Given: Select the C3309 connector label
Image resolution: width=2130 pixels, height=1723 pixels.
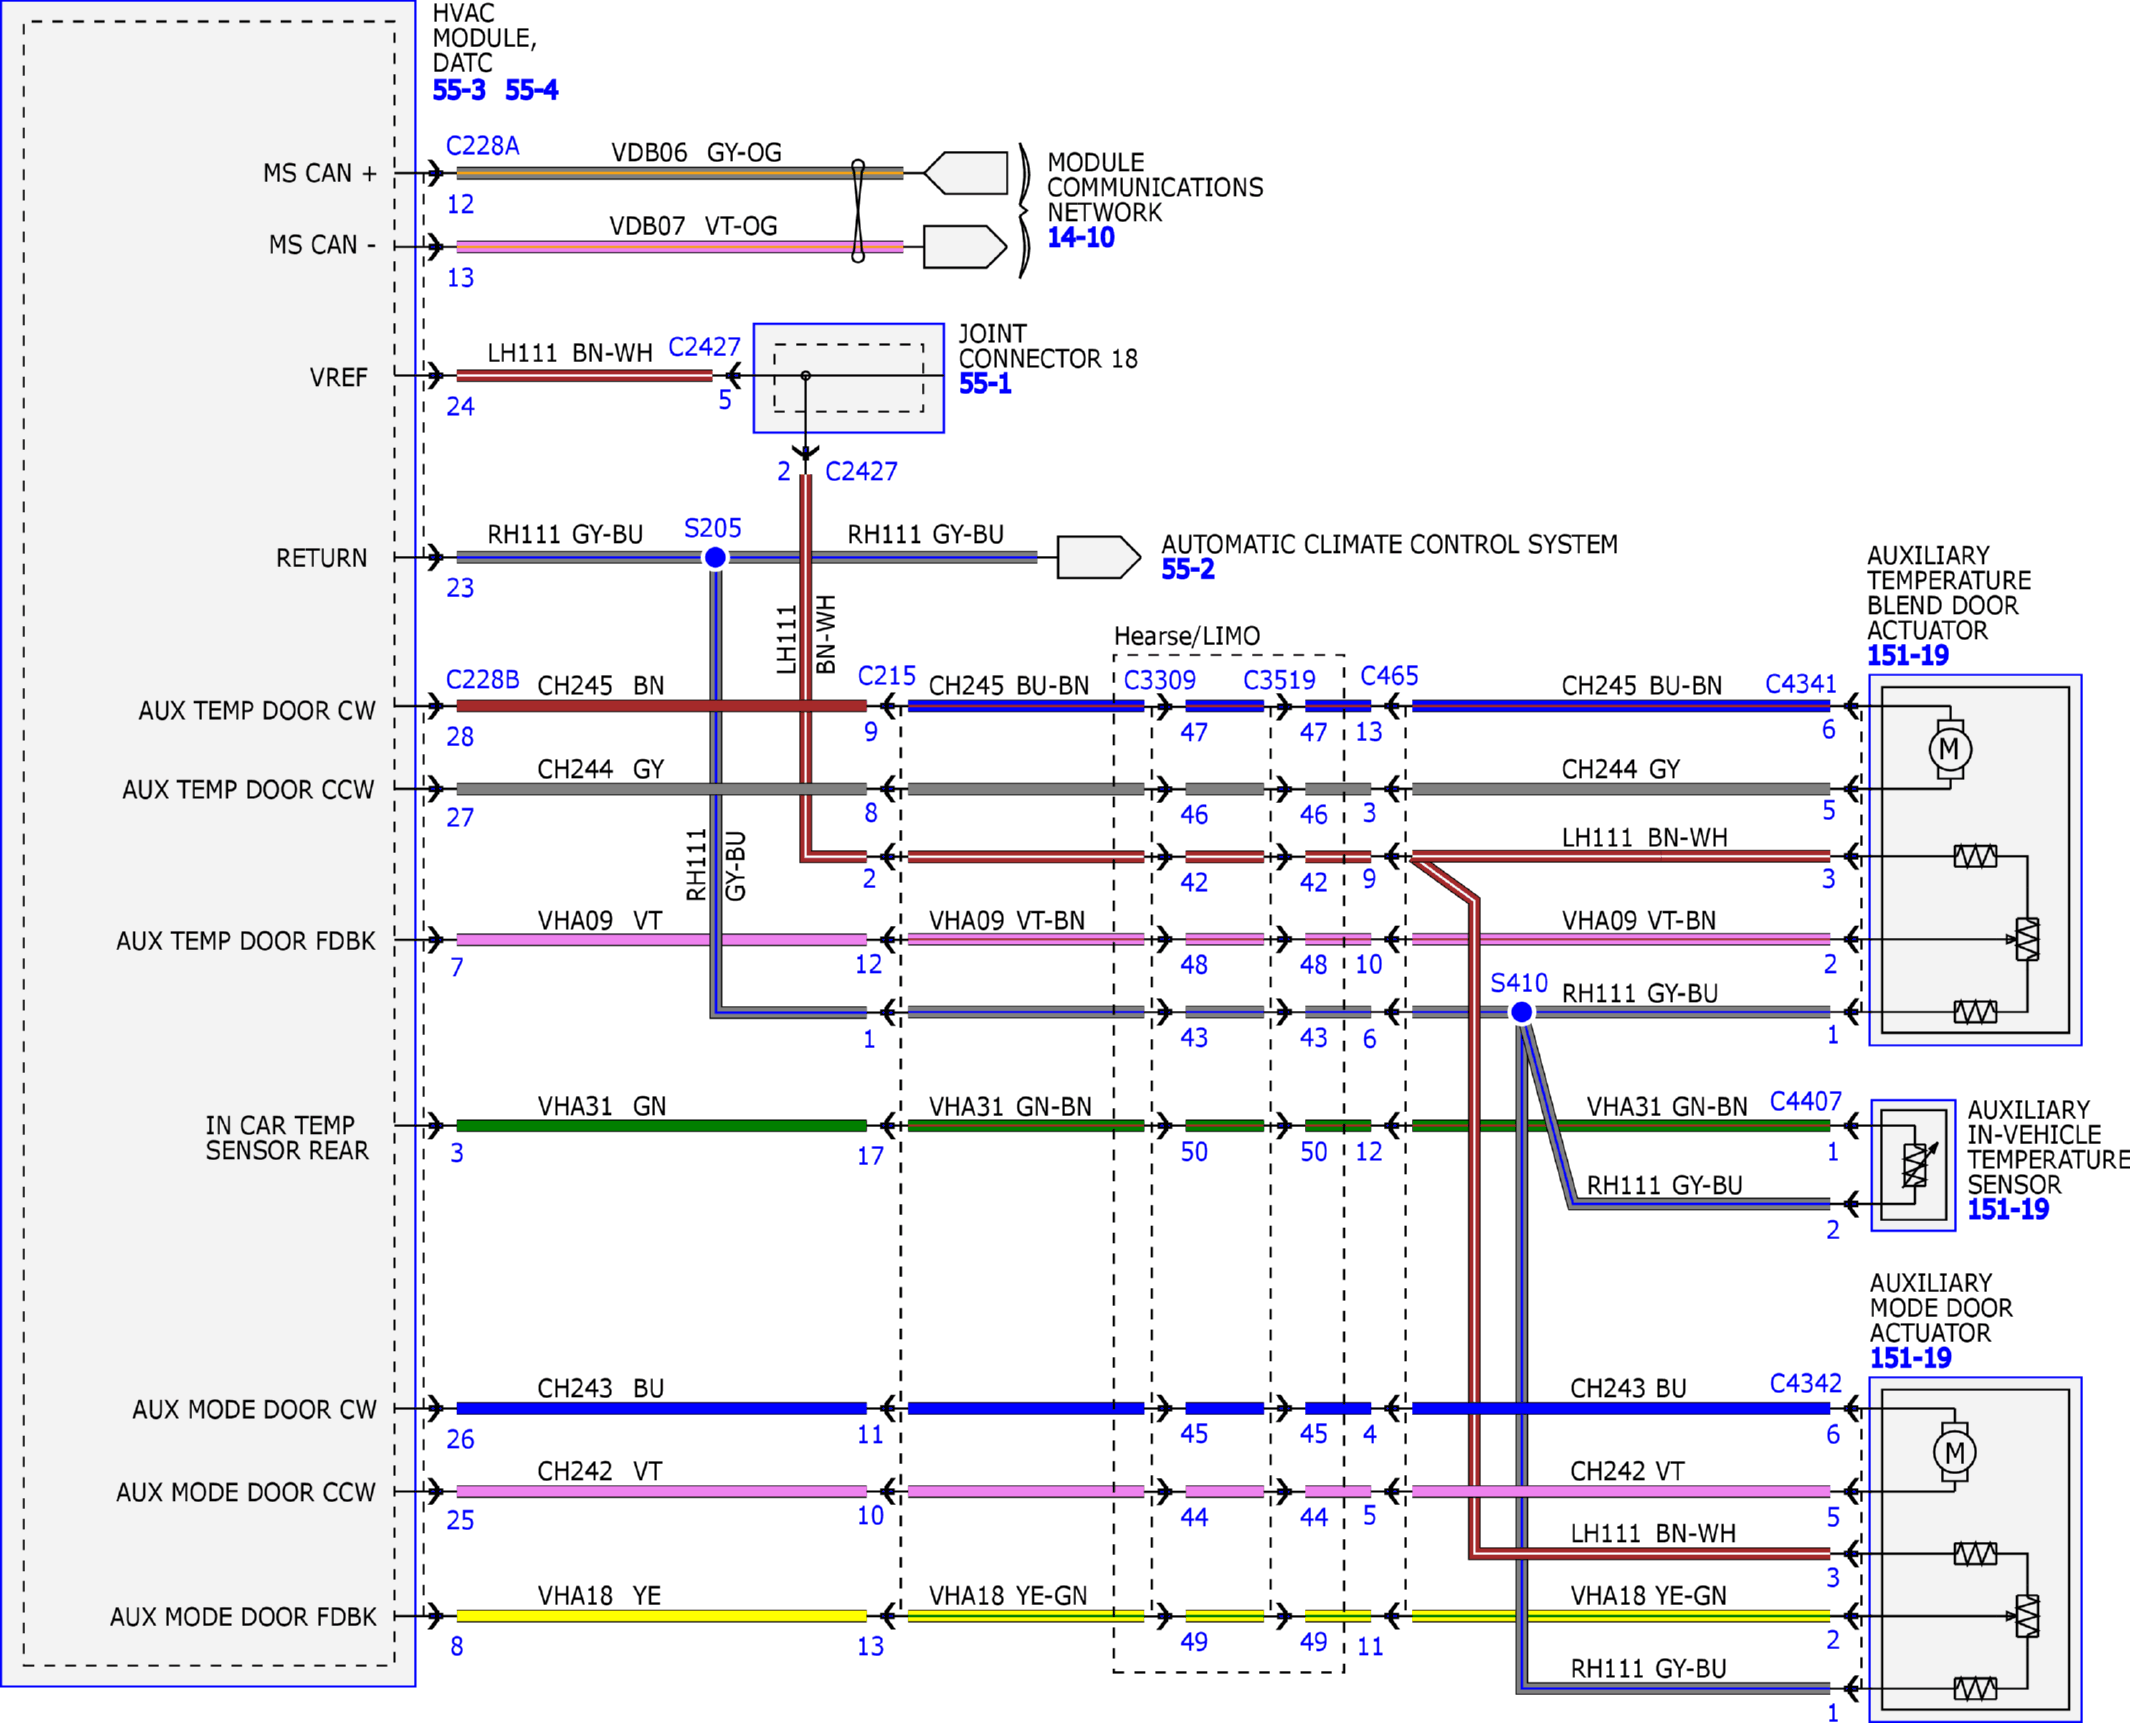Looking at the screenshot, I should [x=1159, y=680].
